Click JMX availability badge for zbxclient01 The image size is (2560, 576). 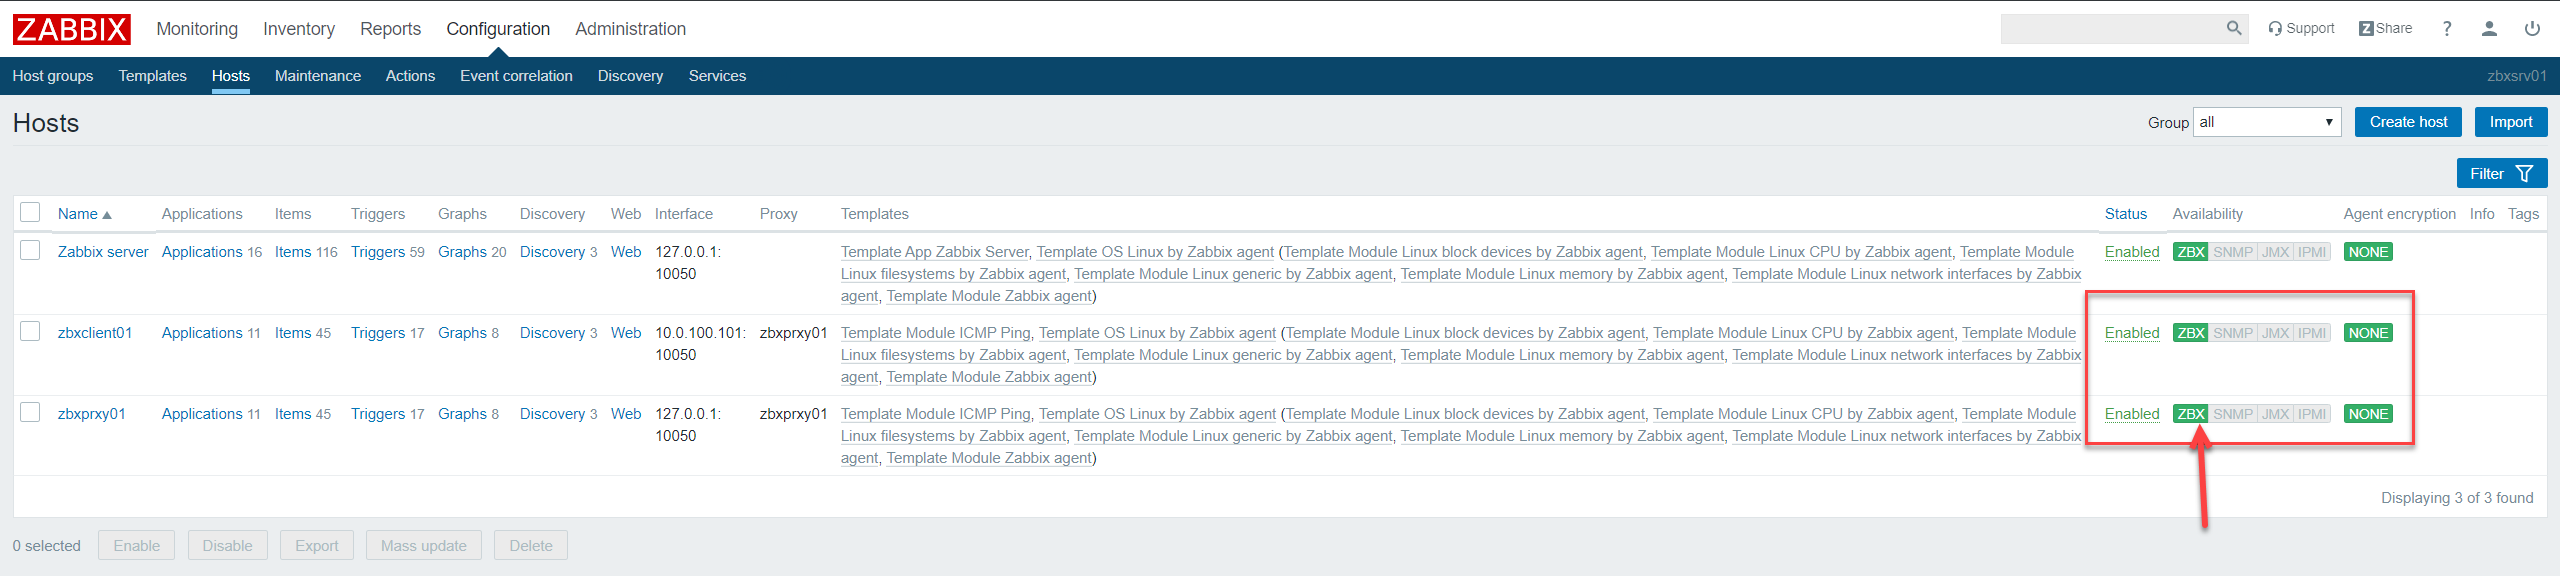[2275, 333]
